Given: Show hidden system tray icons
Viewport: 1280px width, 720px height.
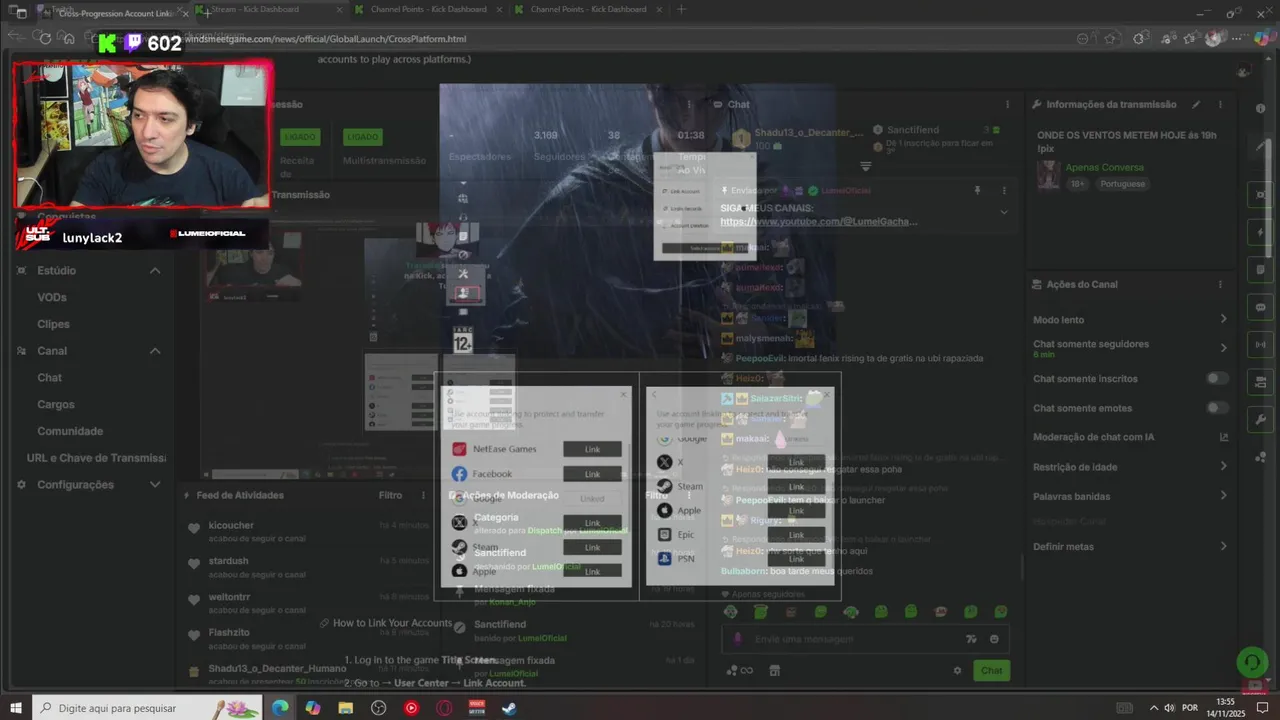Looking at the screenshot, I should click(1153, 708).
